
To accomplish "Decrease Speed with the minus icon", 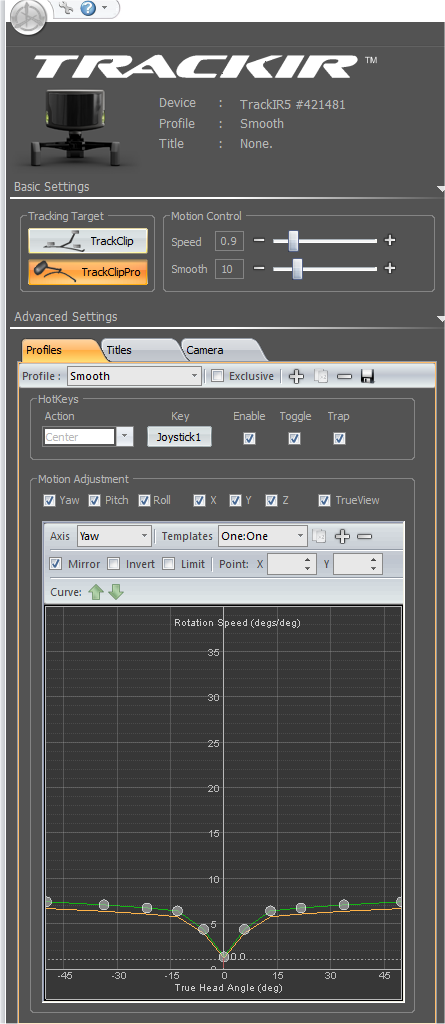I will click(x=259, y=241).
